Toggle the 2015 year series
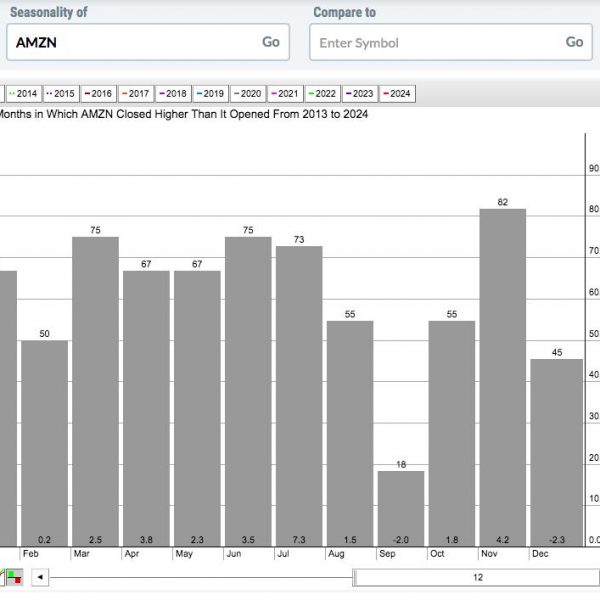This screenshot has width=600, height=600. (61, 94)
